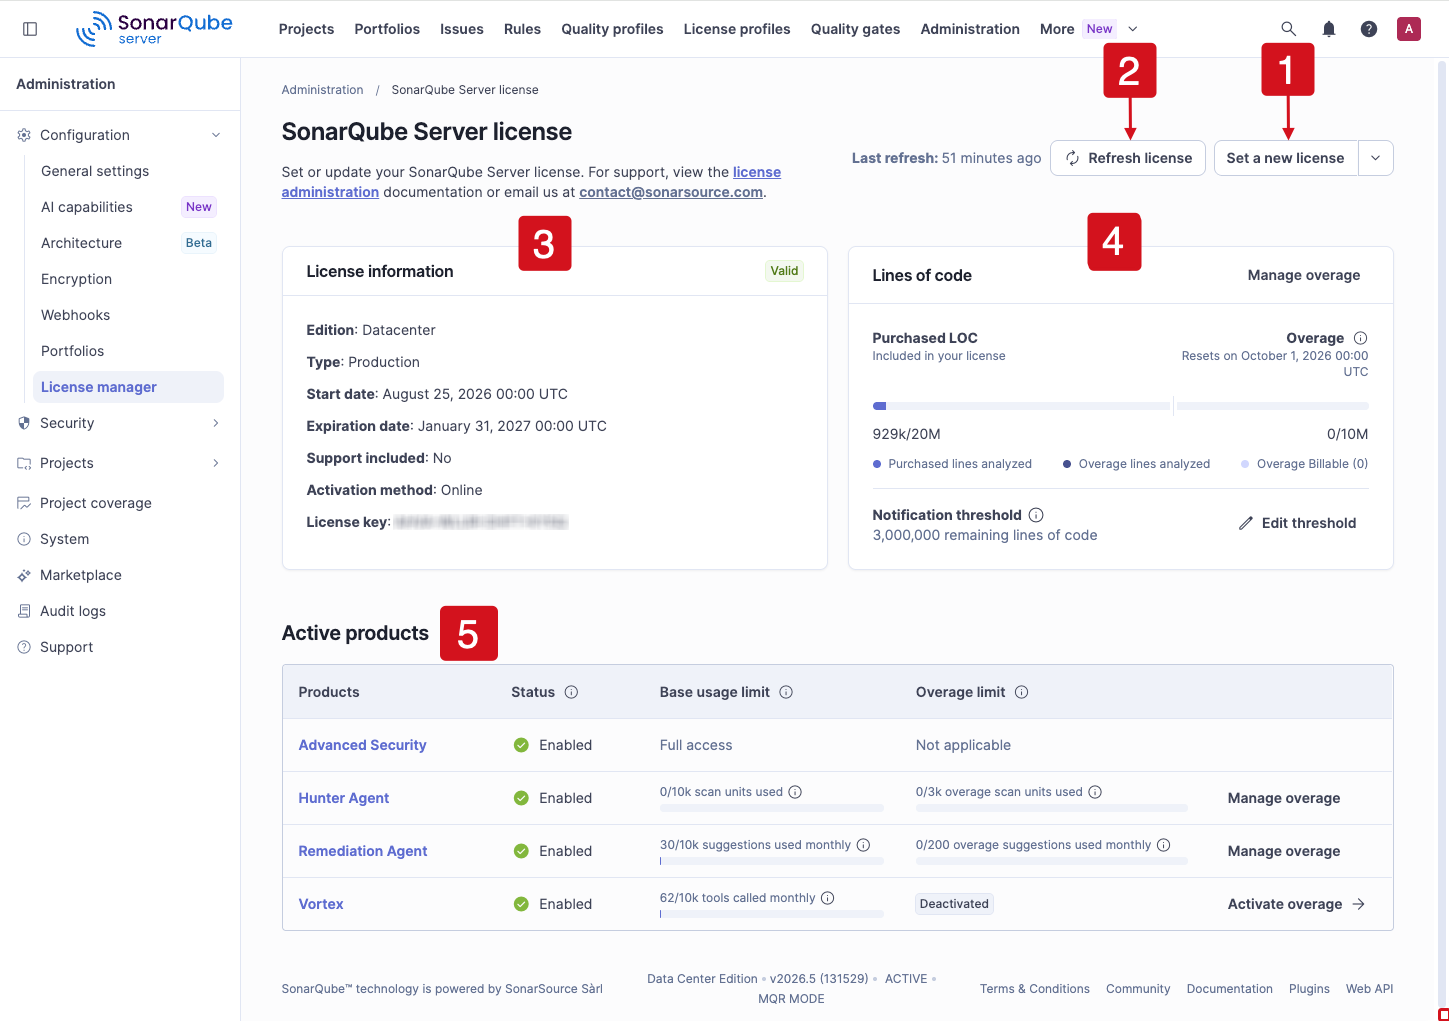This screenshot has width=1449, height=1021.
Task: Collapse the Configuration section
Action: pyautogui.click(x=120, y=135)
